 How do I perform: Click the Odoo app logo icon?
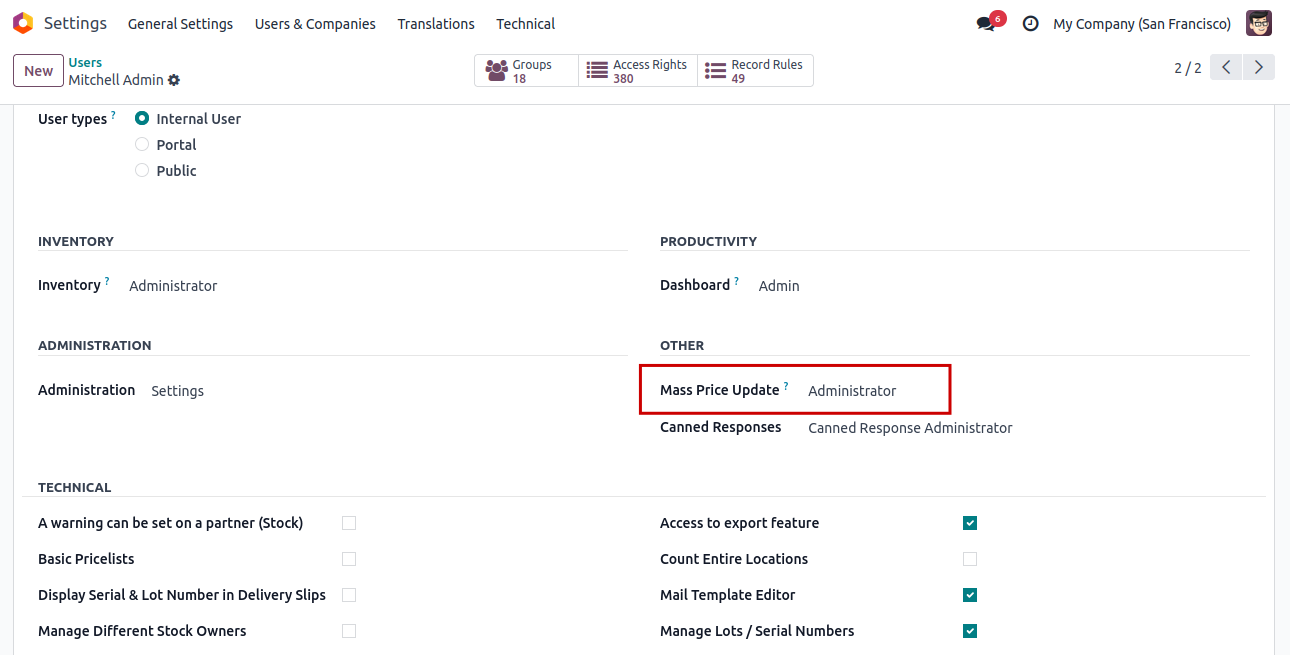click(23, 23)
